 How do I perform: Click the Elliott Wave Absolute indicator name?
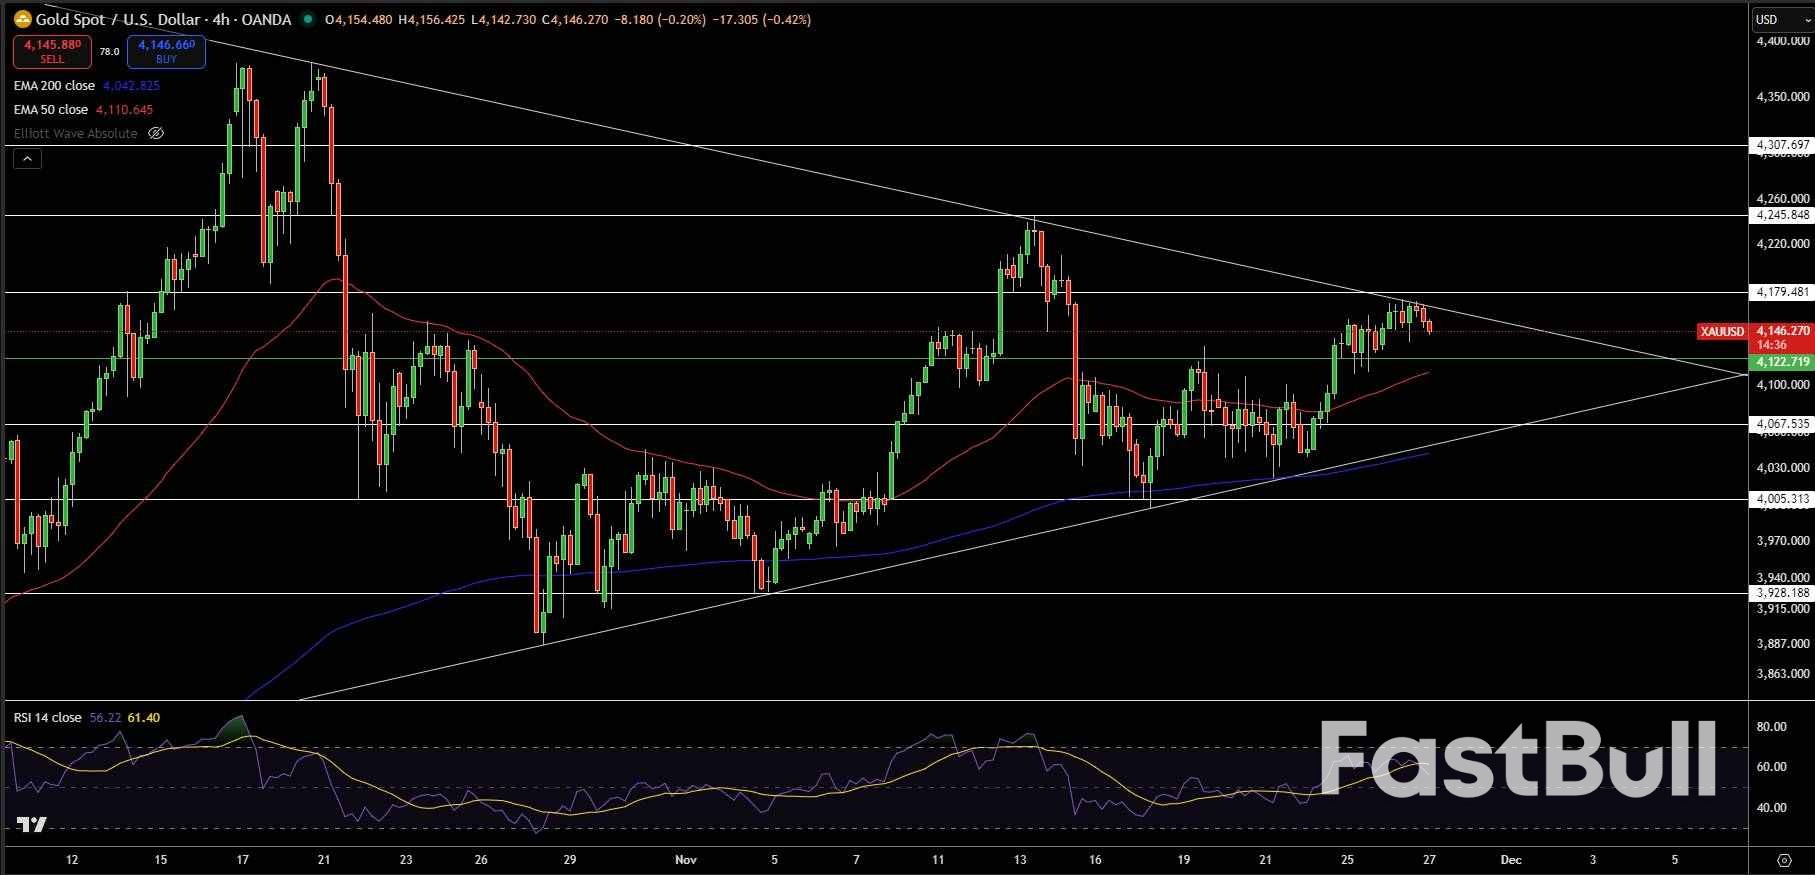tap(76, 133)
